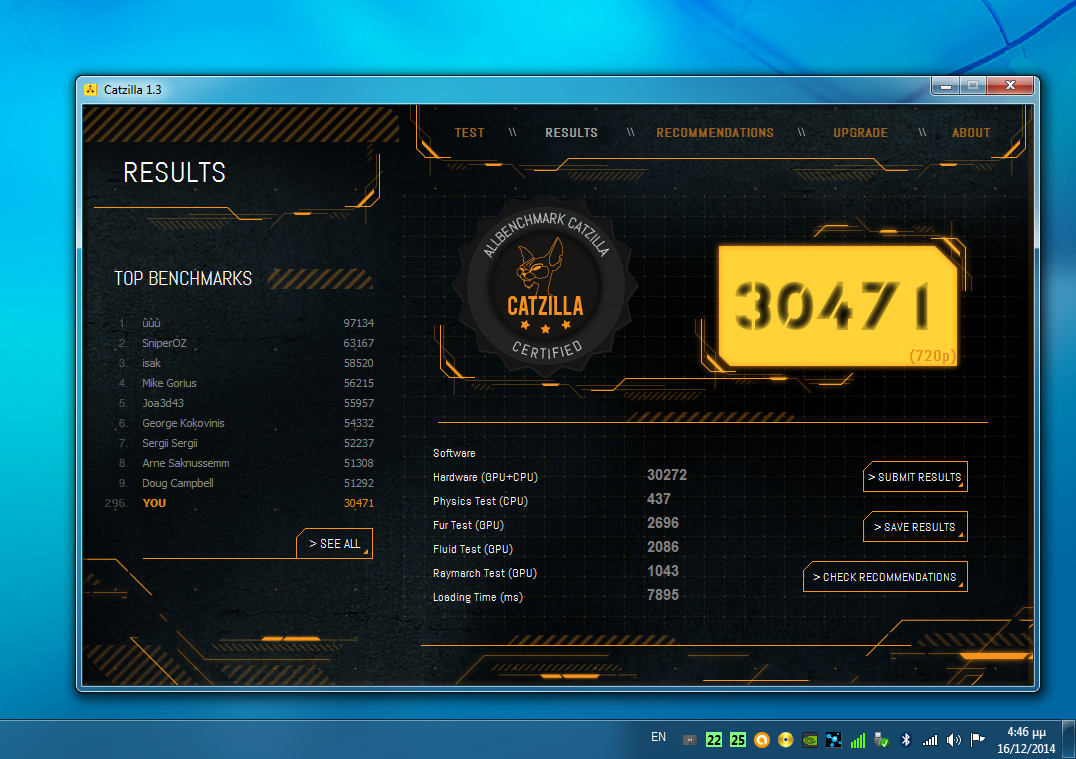Click the yellow 30471 score panel
Image resolution: width=1076 pixels, height=759 pixels.
click(x=837, y=306)
